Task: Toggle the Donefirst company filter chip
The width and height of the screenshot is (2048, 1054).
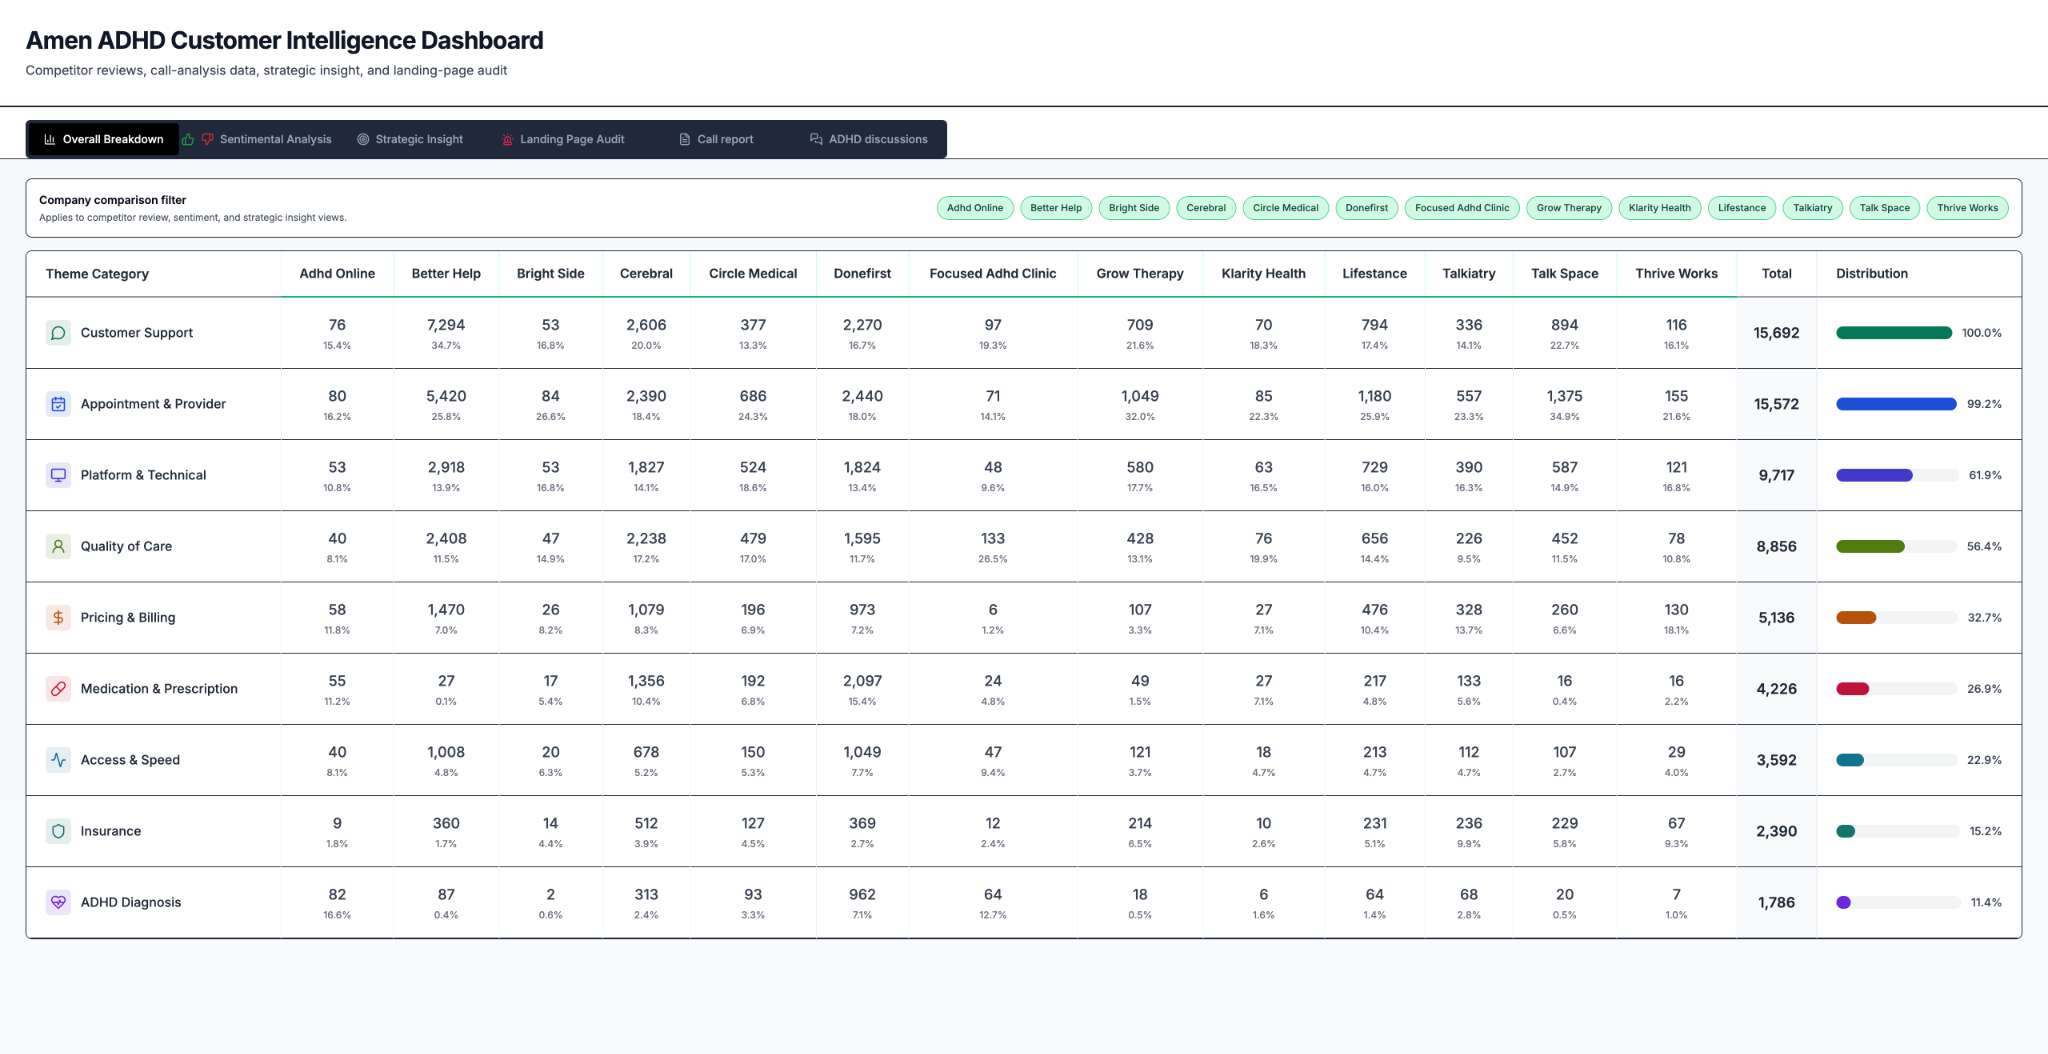Action: (x=1366, y=208)
